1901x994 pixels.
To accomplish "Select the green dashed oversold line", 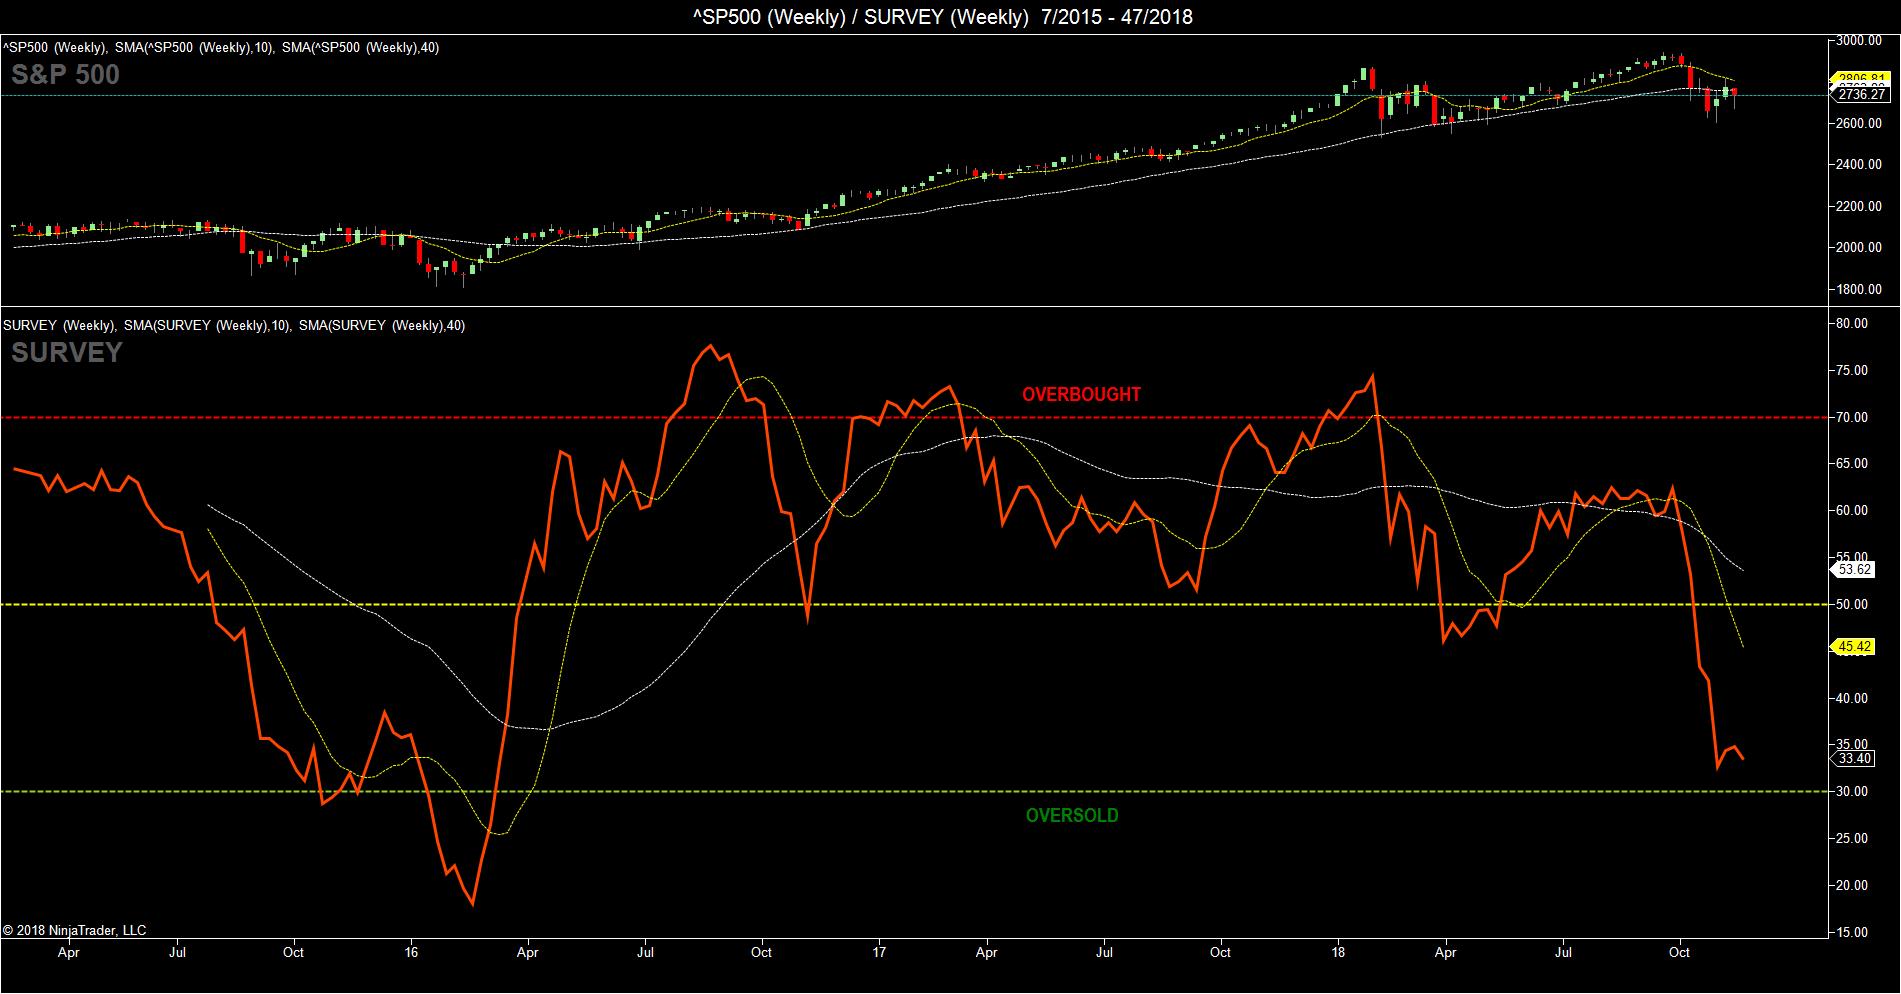I will (913, 791).
